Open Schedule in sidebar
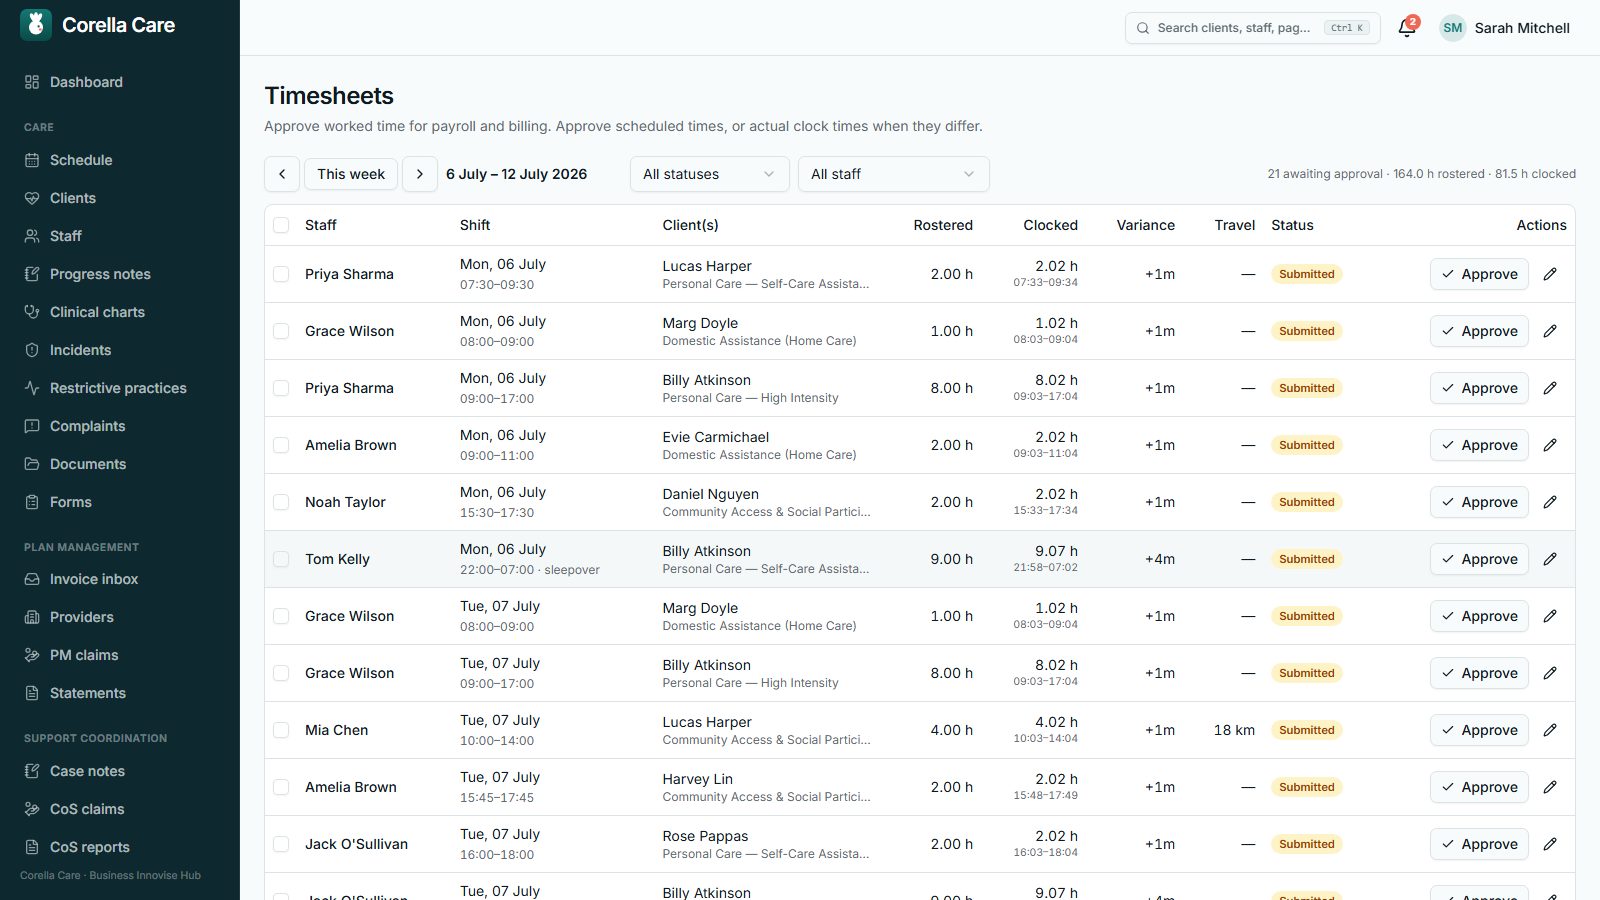The image size is (1600, 900). (x=120, y=160)
